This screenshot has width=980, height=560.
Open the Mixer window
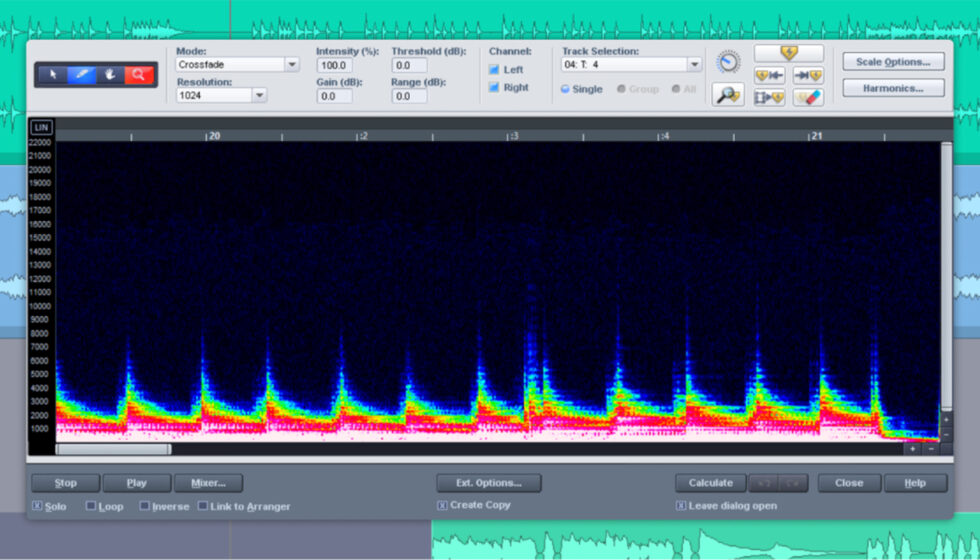(208, 483)
